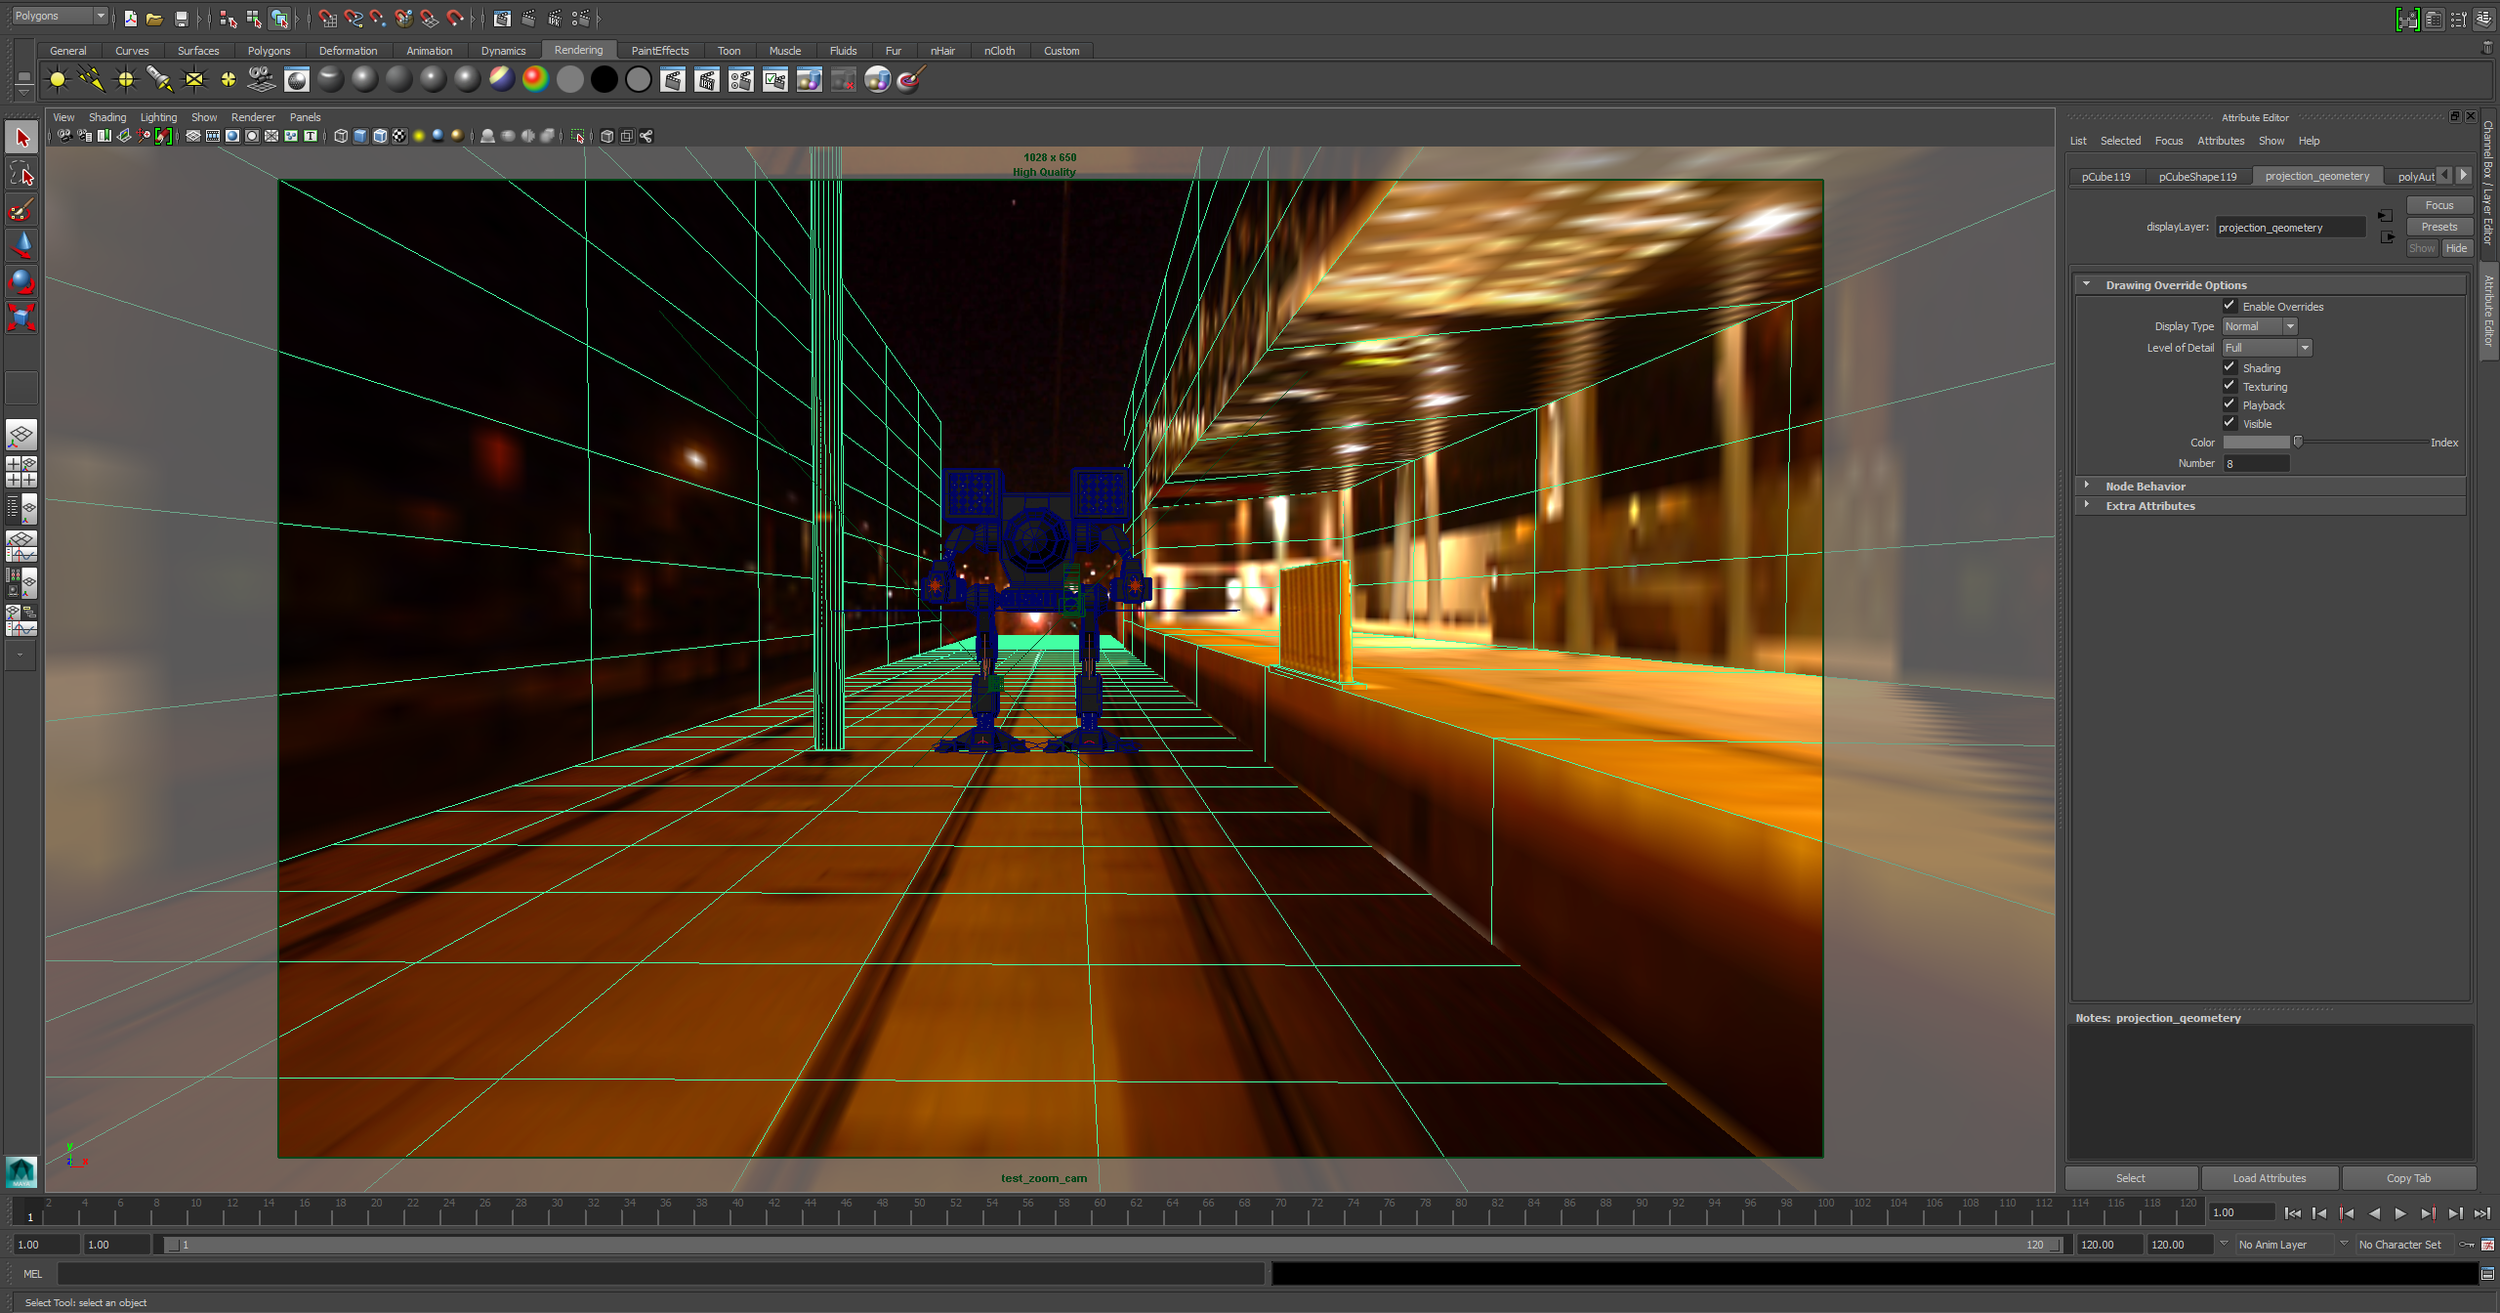Click the Hide button

[2456, 248]
